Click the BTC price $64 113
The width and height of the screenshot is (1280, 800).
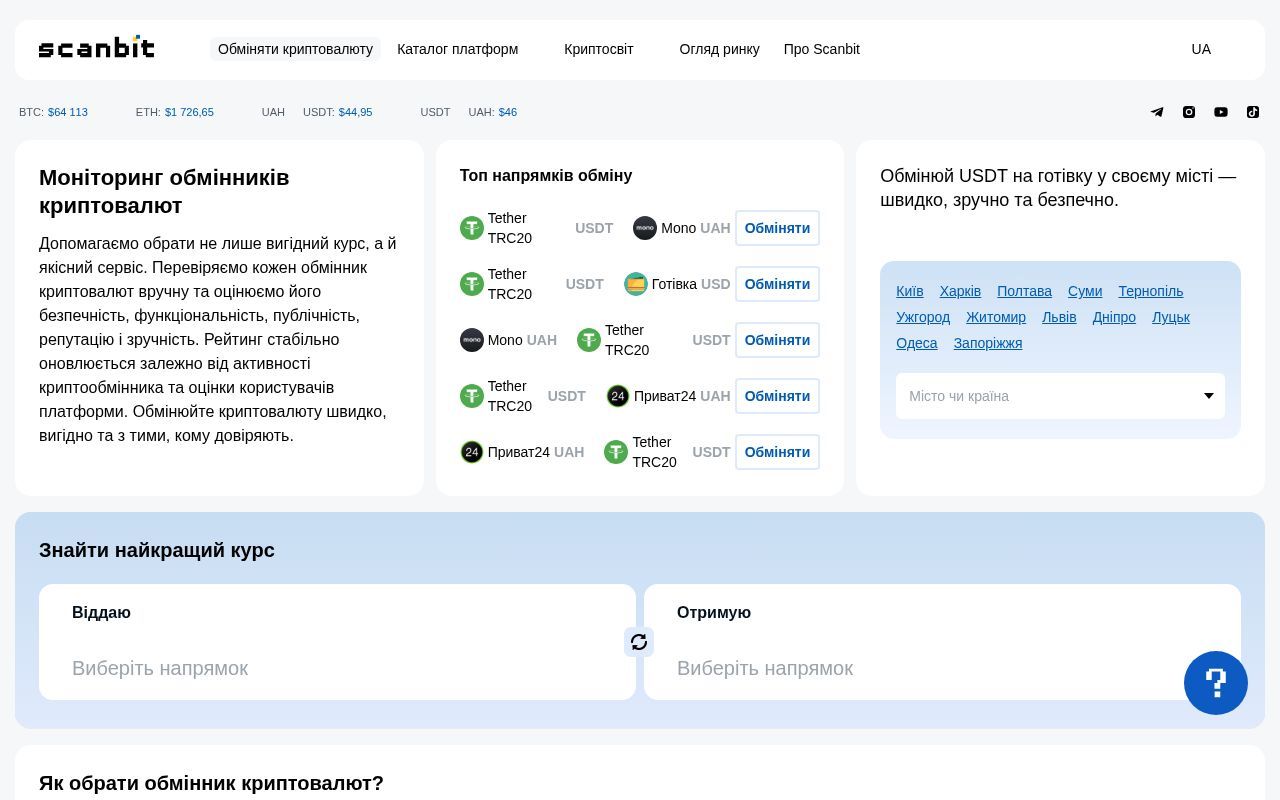coord(68,112)
